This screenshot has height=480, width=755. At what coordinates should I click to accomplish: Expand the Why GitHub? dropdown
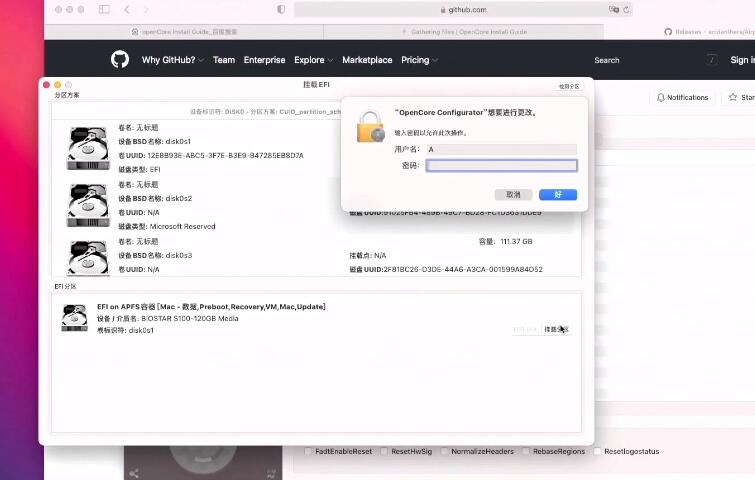coord(173,60)
